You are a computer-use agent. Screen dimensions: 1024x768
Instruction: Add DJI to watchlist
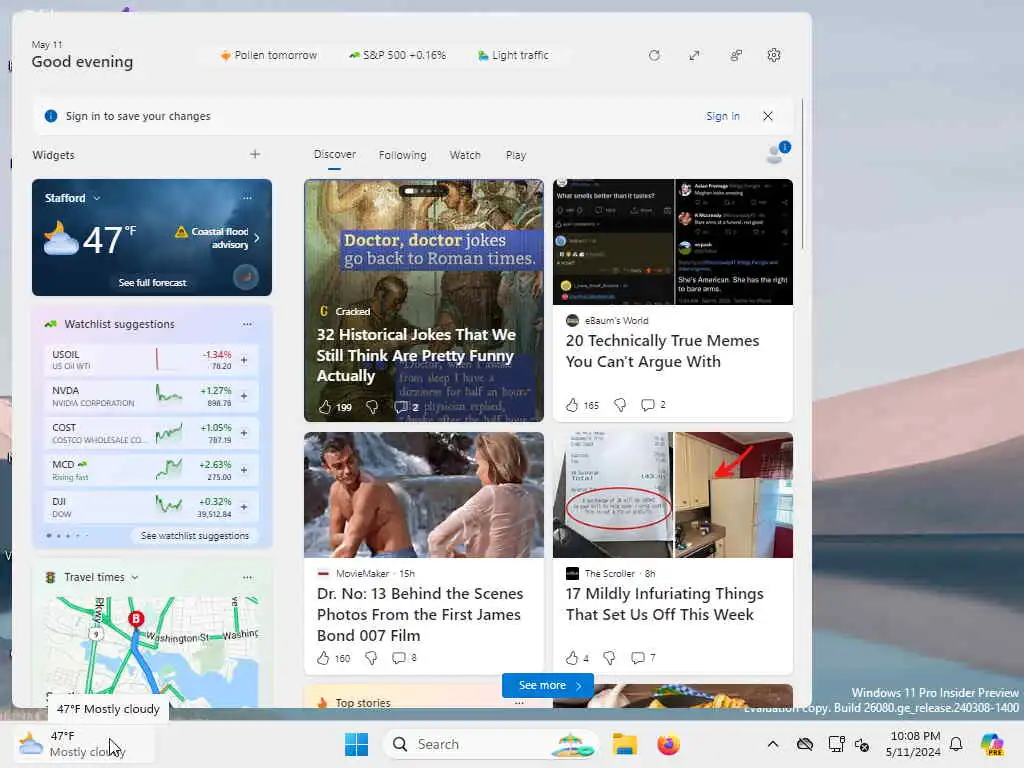pos(244,507)
